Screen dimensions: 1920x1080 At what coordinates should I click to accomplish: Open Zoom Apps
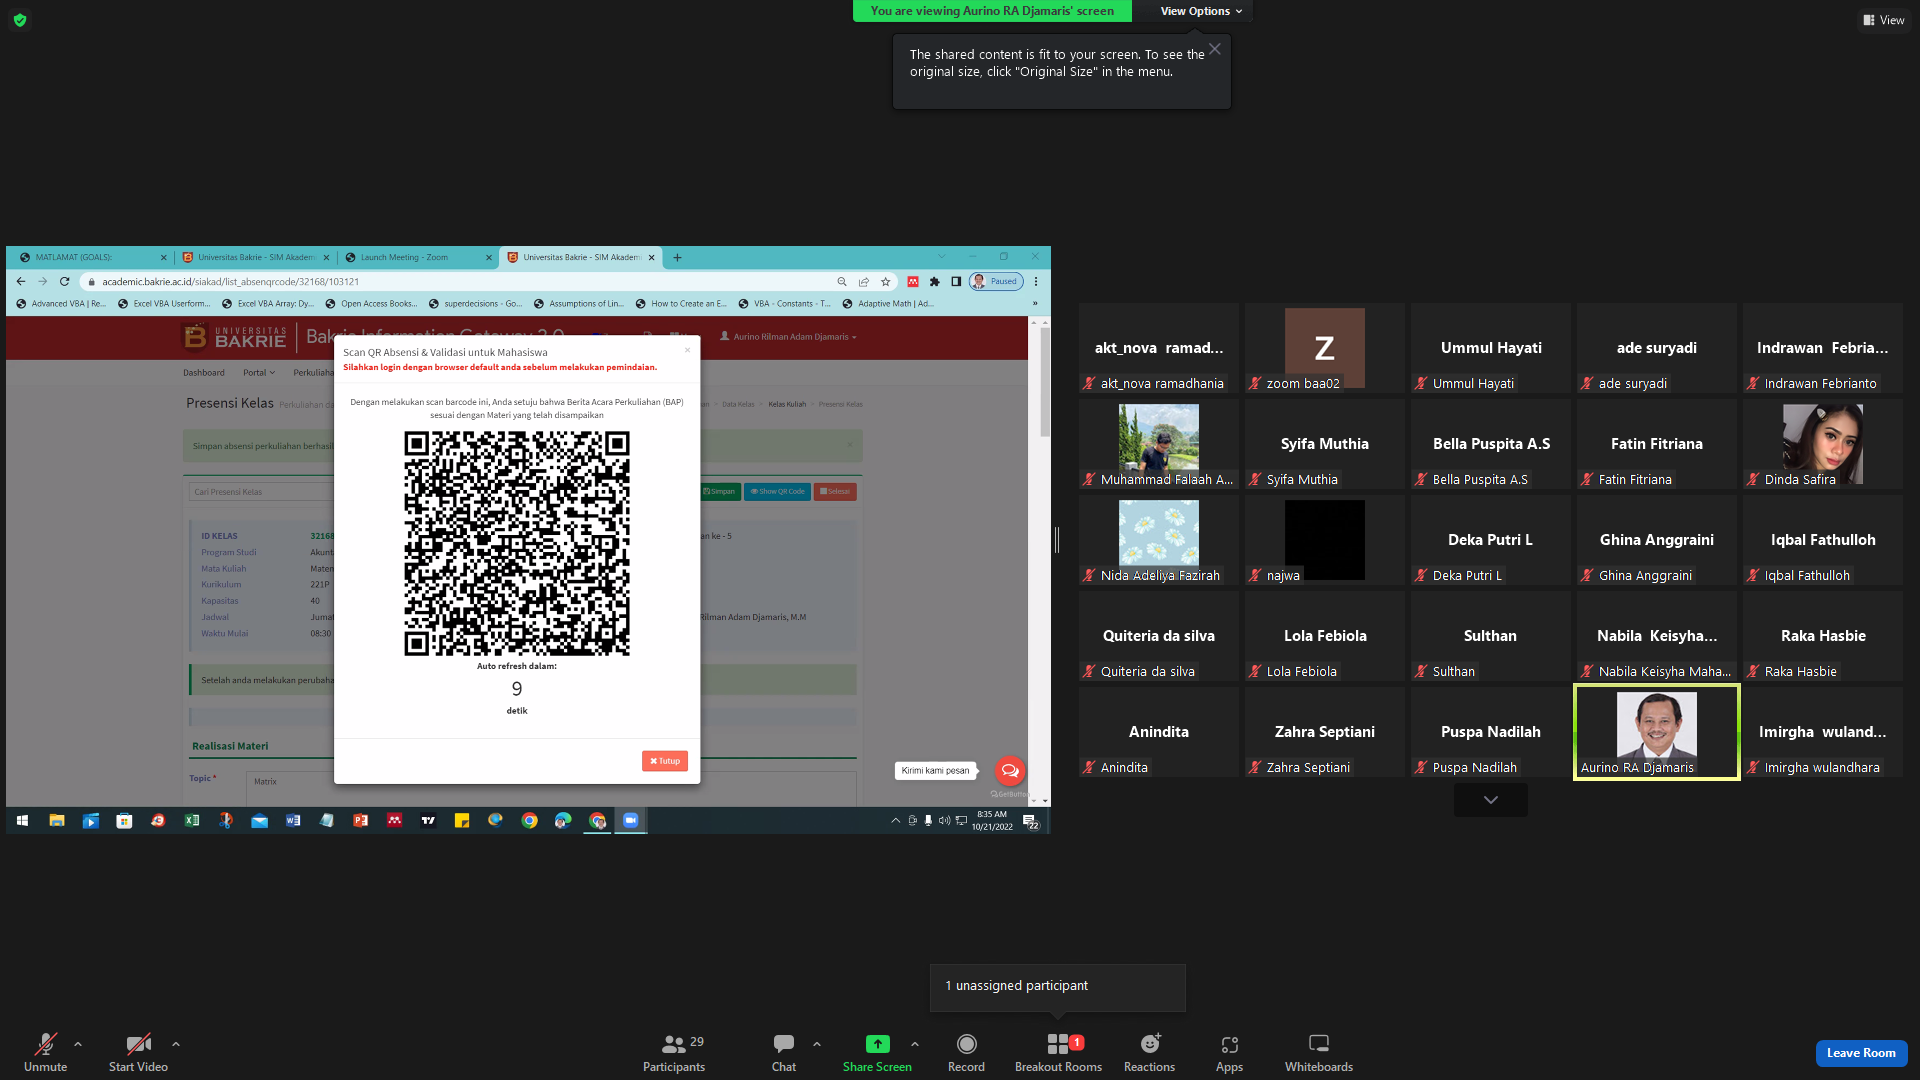(x=1229, y=1053)
